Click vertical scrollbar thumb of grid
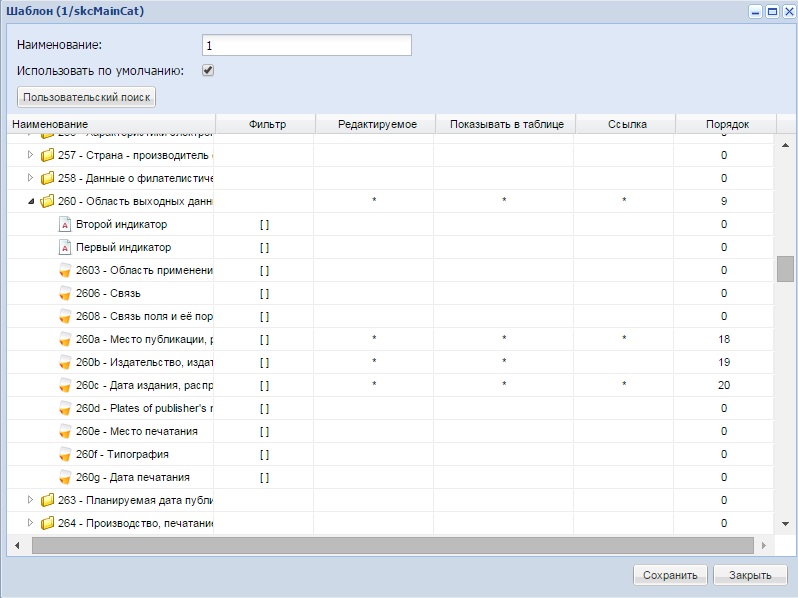The image size is (798, 598). pos(785,269)
